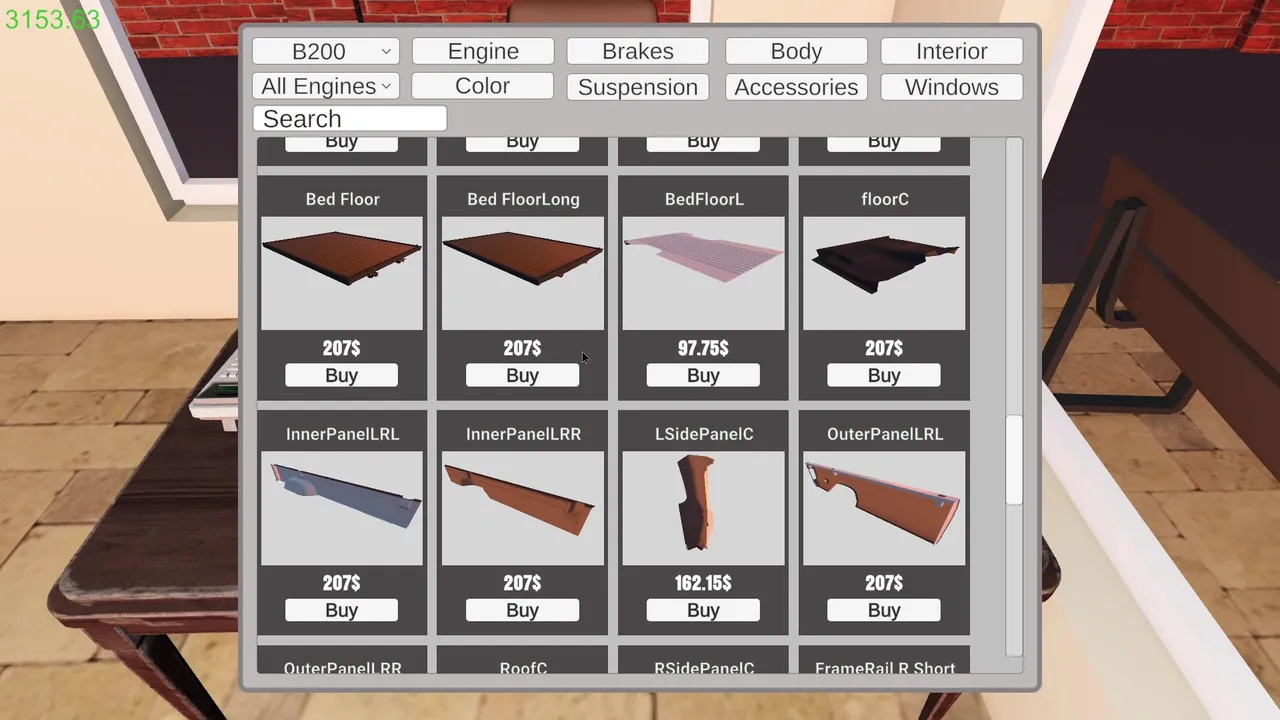Select the InnerPanelLRL preview image
The image size is (1280, 720).
pyautogui.click(x=342, y=508)
